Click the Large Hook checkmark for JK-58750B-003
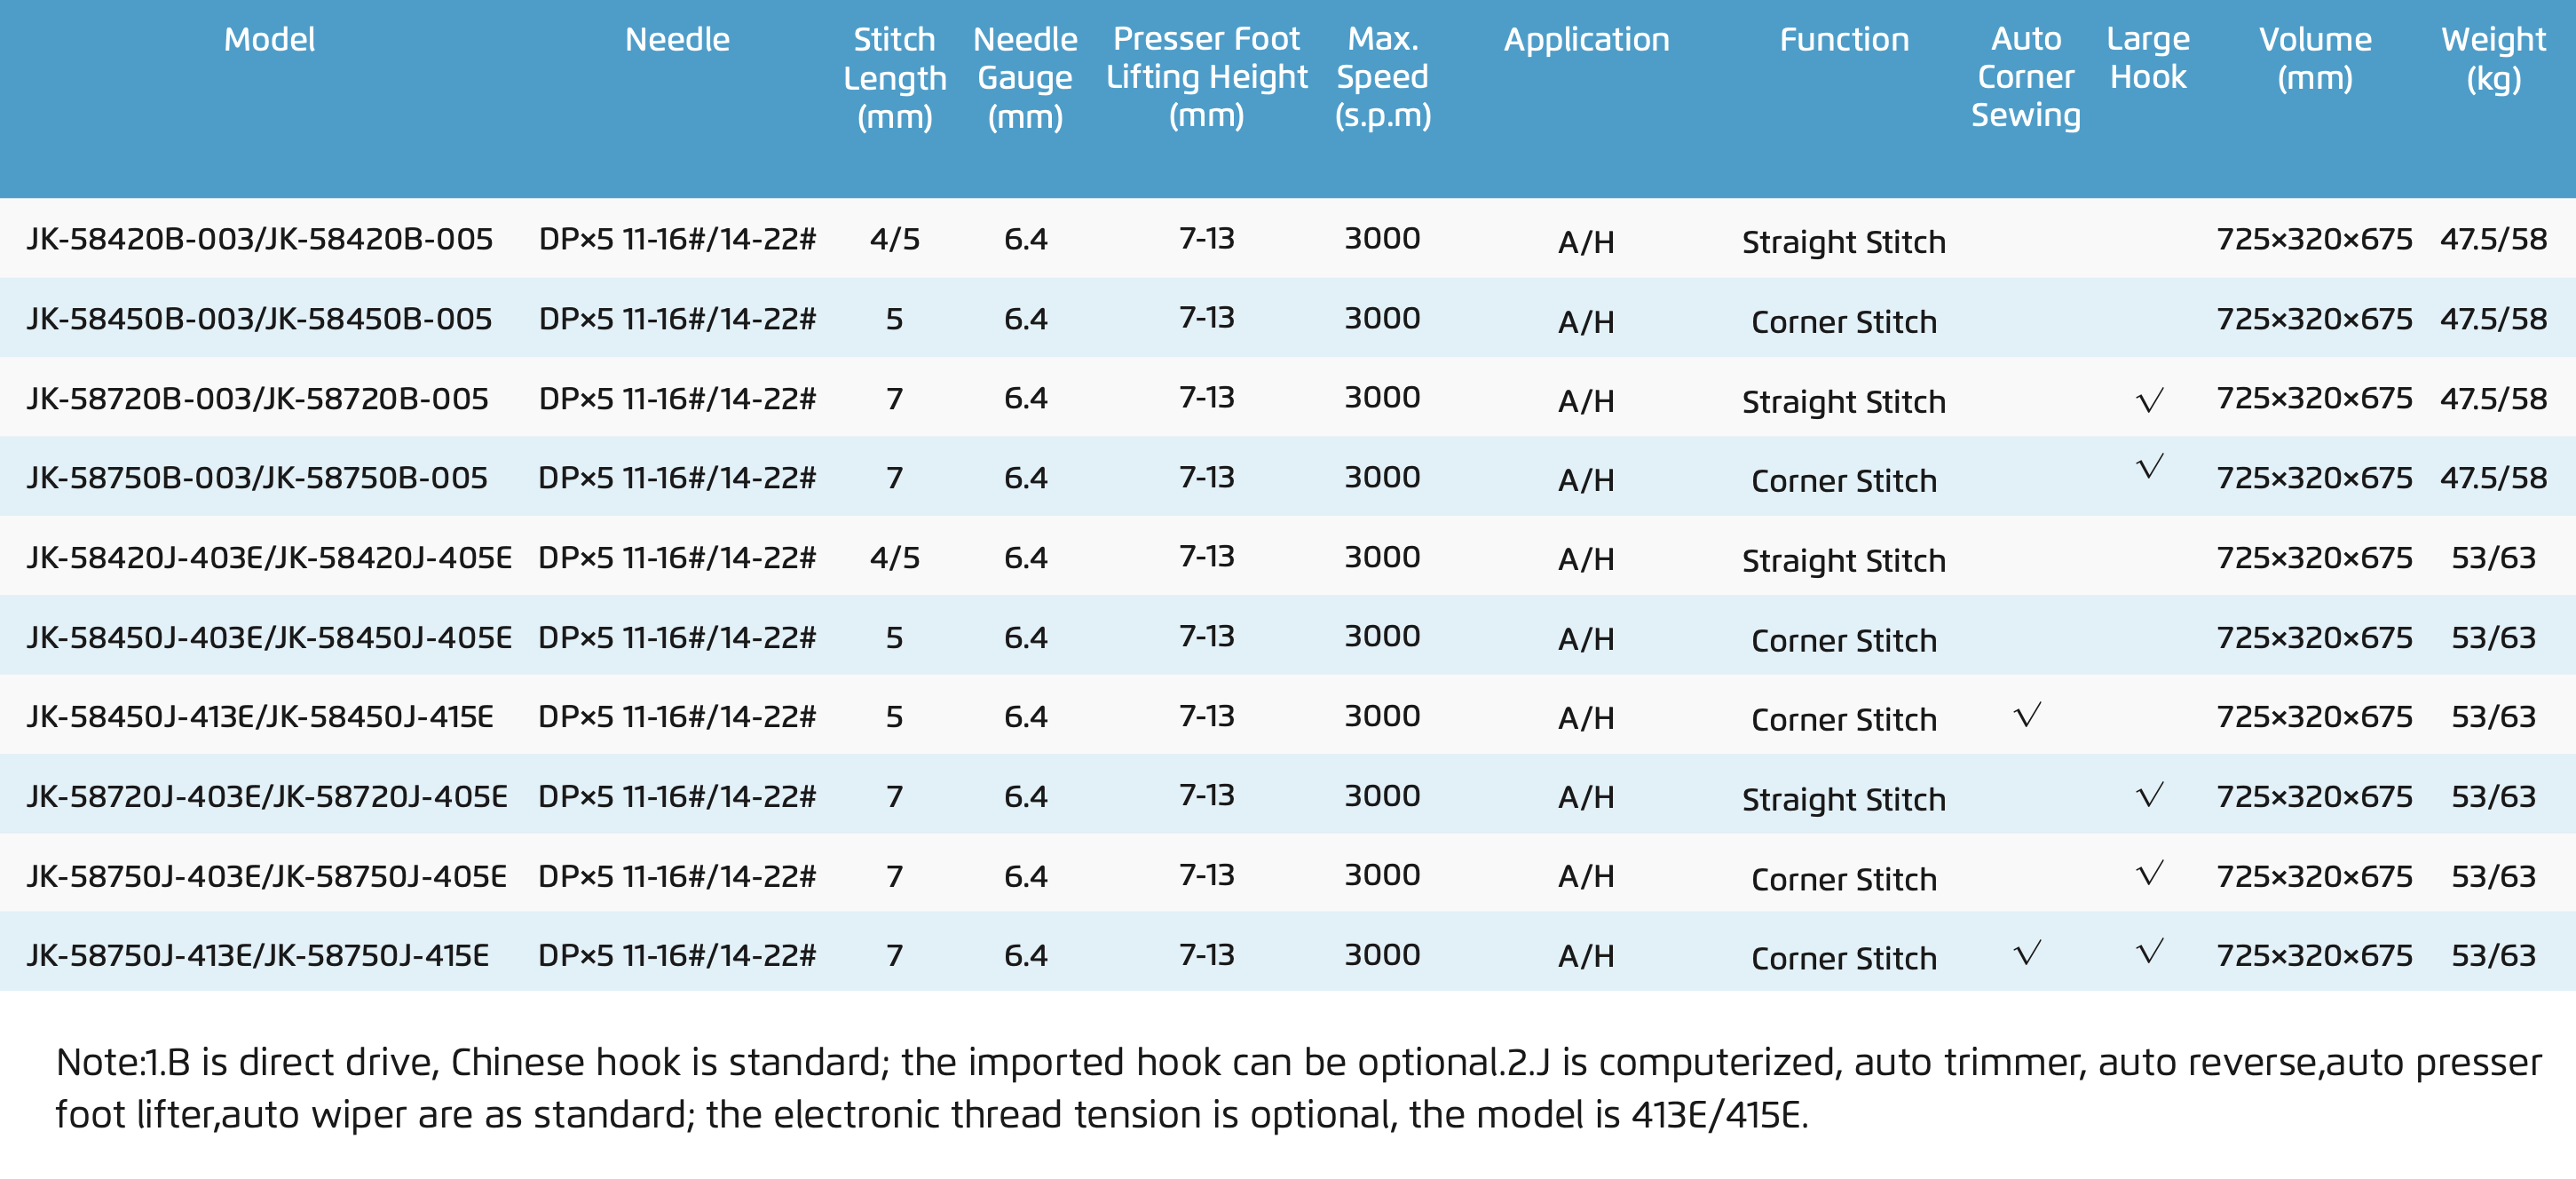The width and height of the screenshot is (2576, 1179). pyautogui.click(x=2149, y=466)
